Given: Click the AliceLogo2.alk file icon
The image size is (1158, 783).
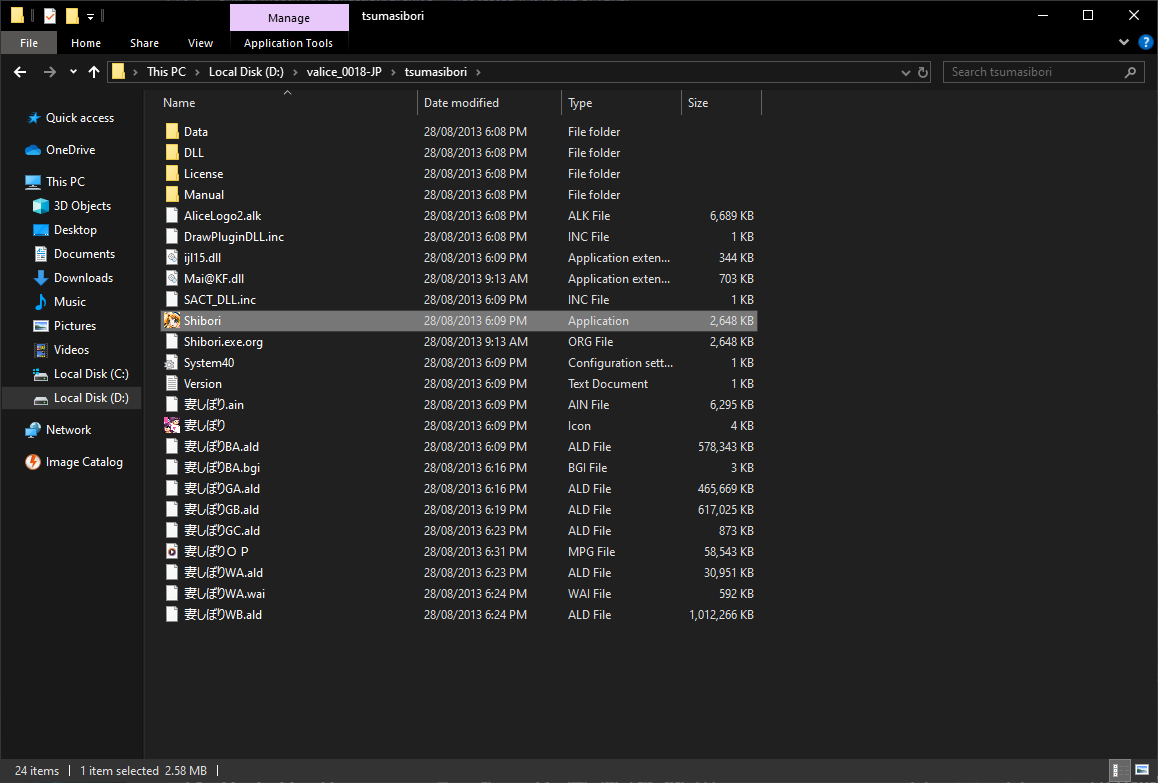Looking at the screenshot, I should pos(171,216).
